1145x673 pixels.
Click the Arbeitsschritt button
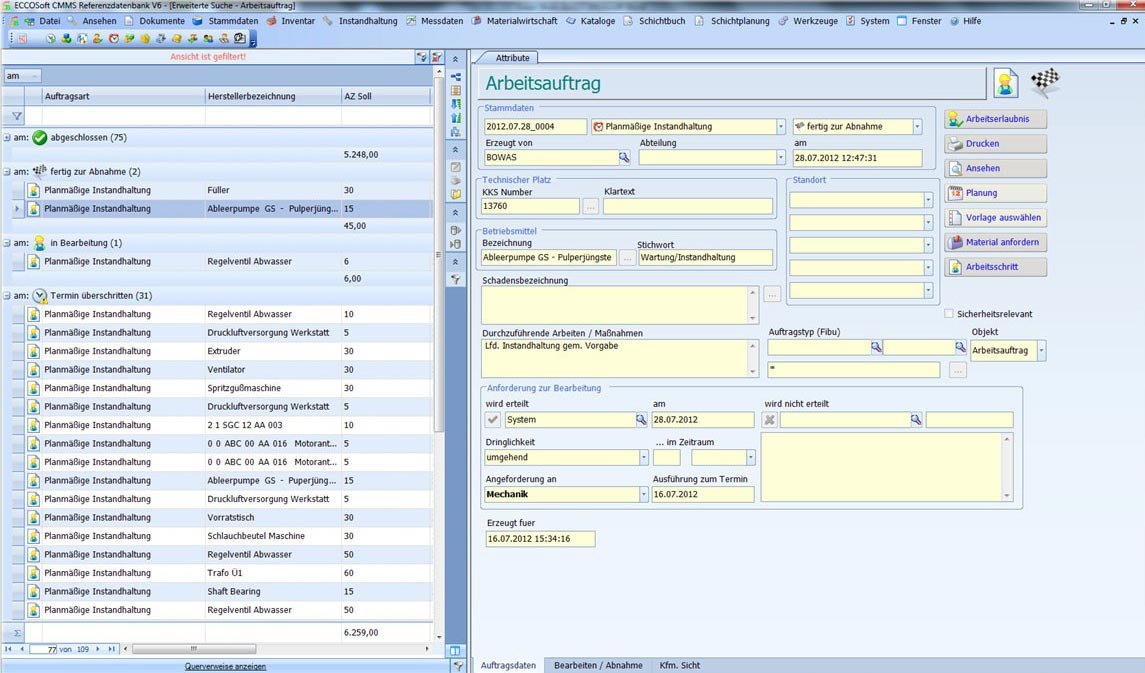pos(995,267)
